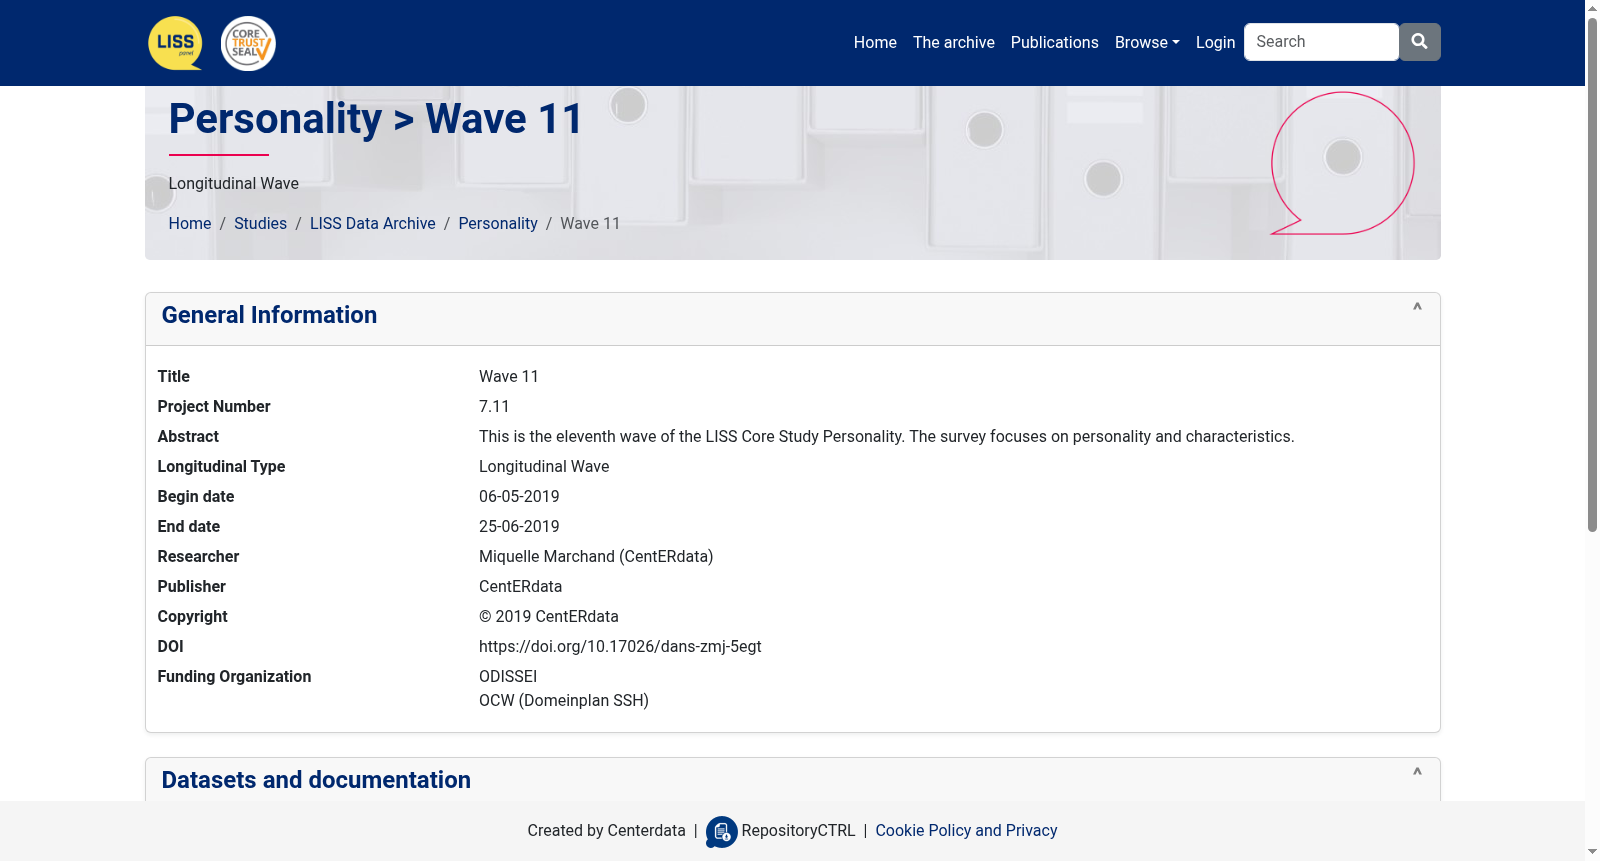Click the Publisher value CentERdata
The height and width of the screenshot is (861, 1600).
coord(520,586)
